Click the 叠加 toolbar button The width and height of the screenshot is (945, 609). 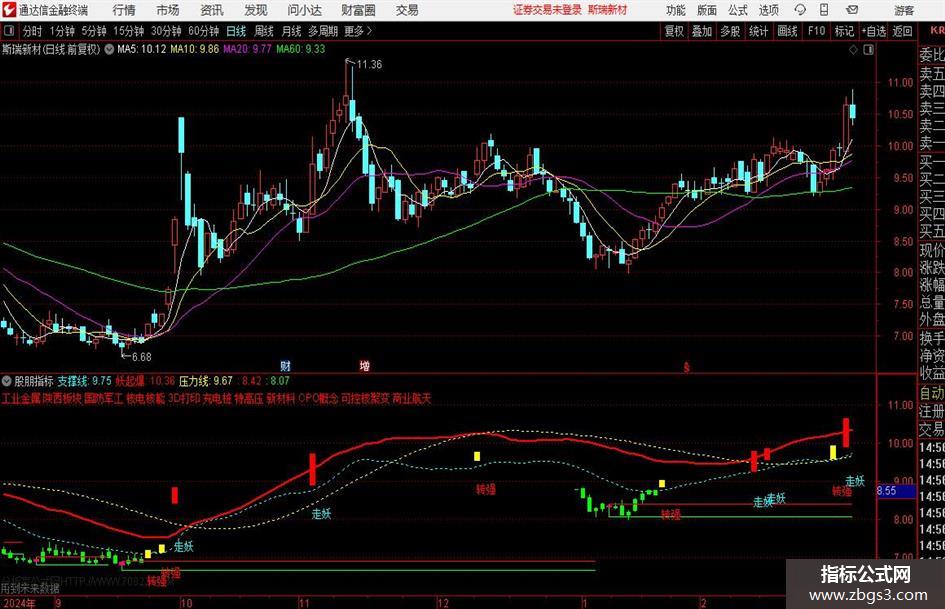tap(702, 31)
